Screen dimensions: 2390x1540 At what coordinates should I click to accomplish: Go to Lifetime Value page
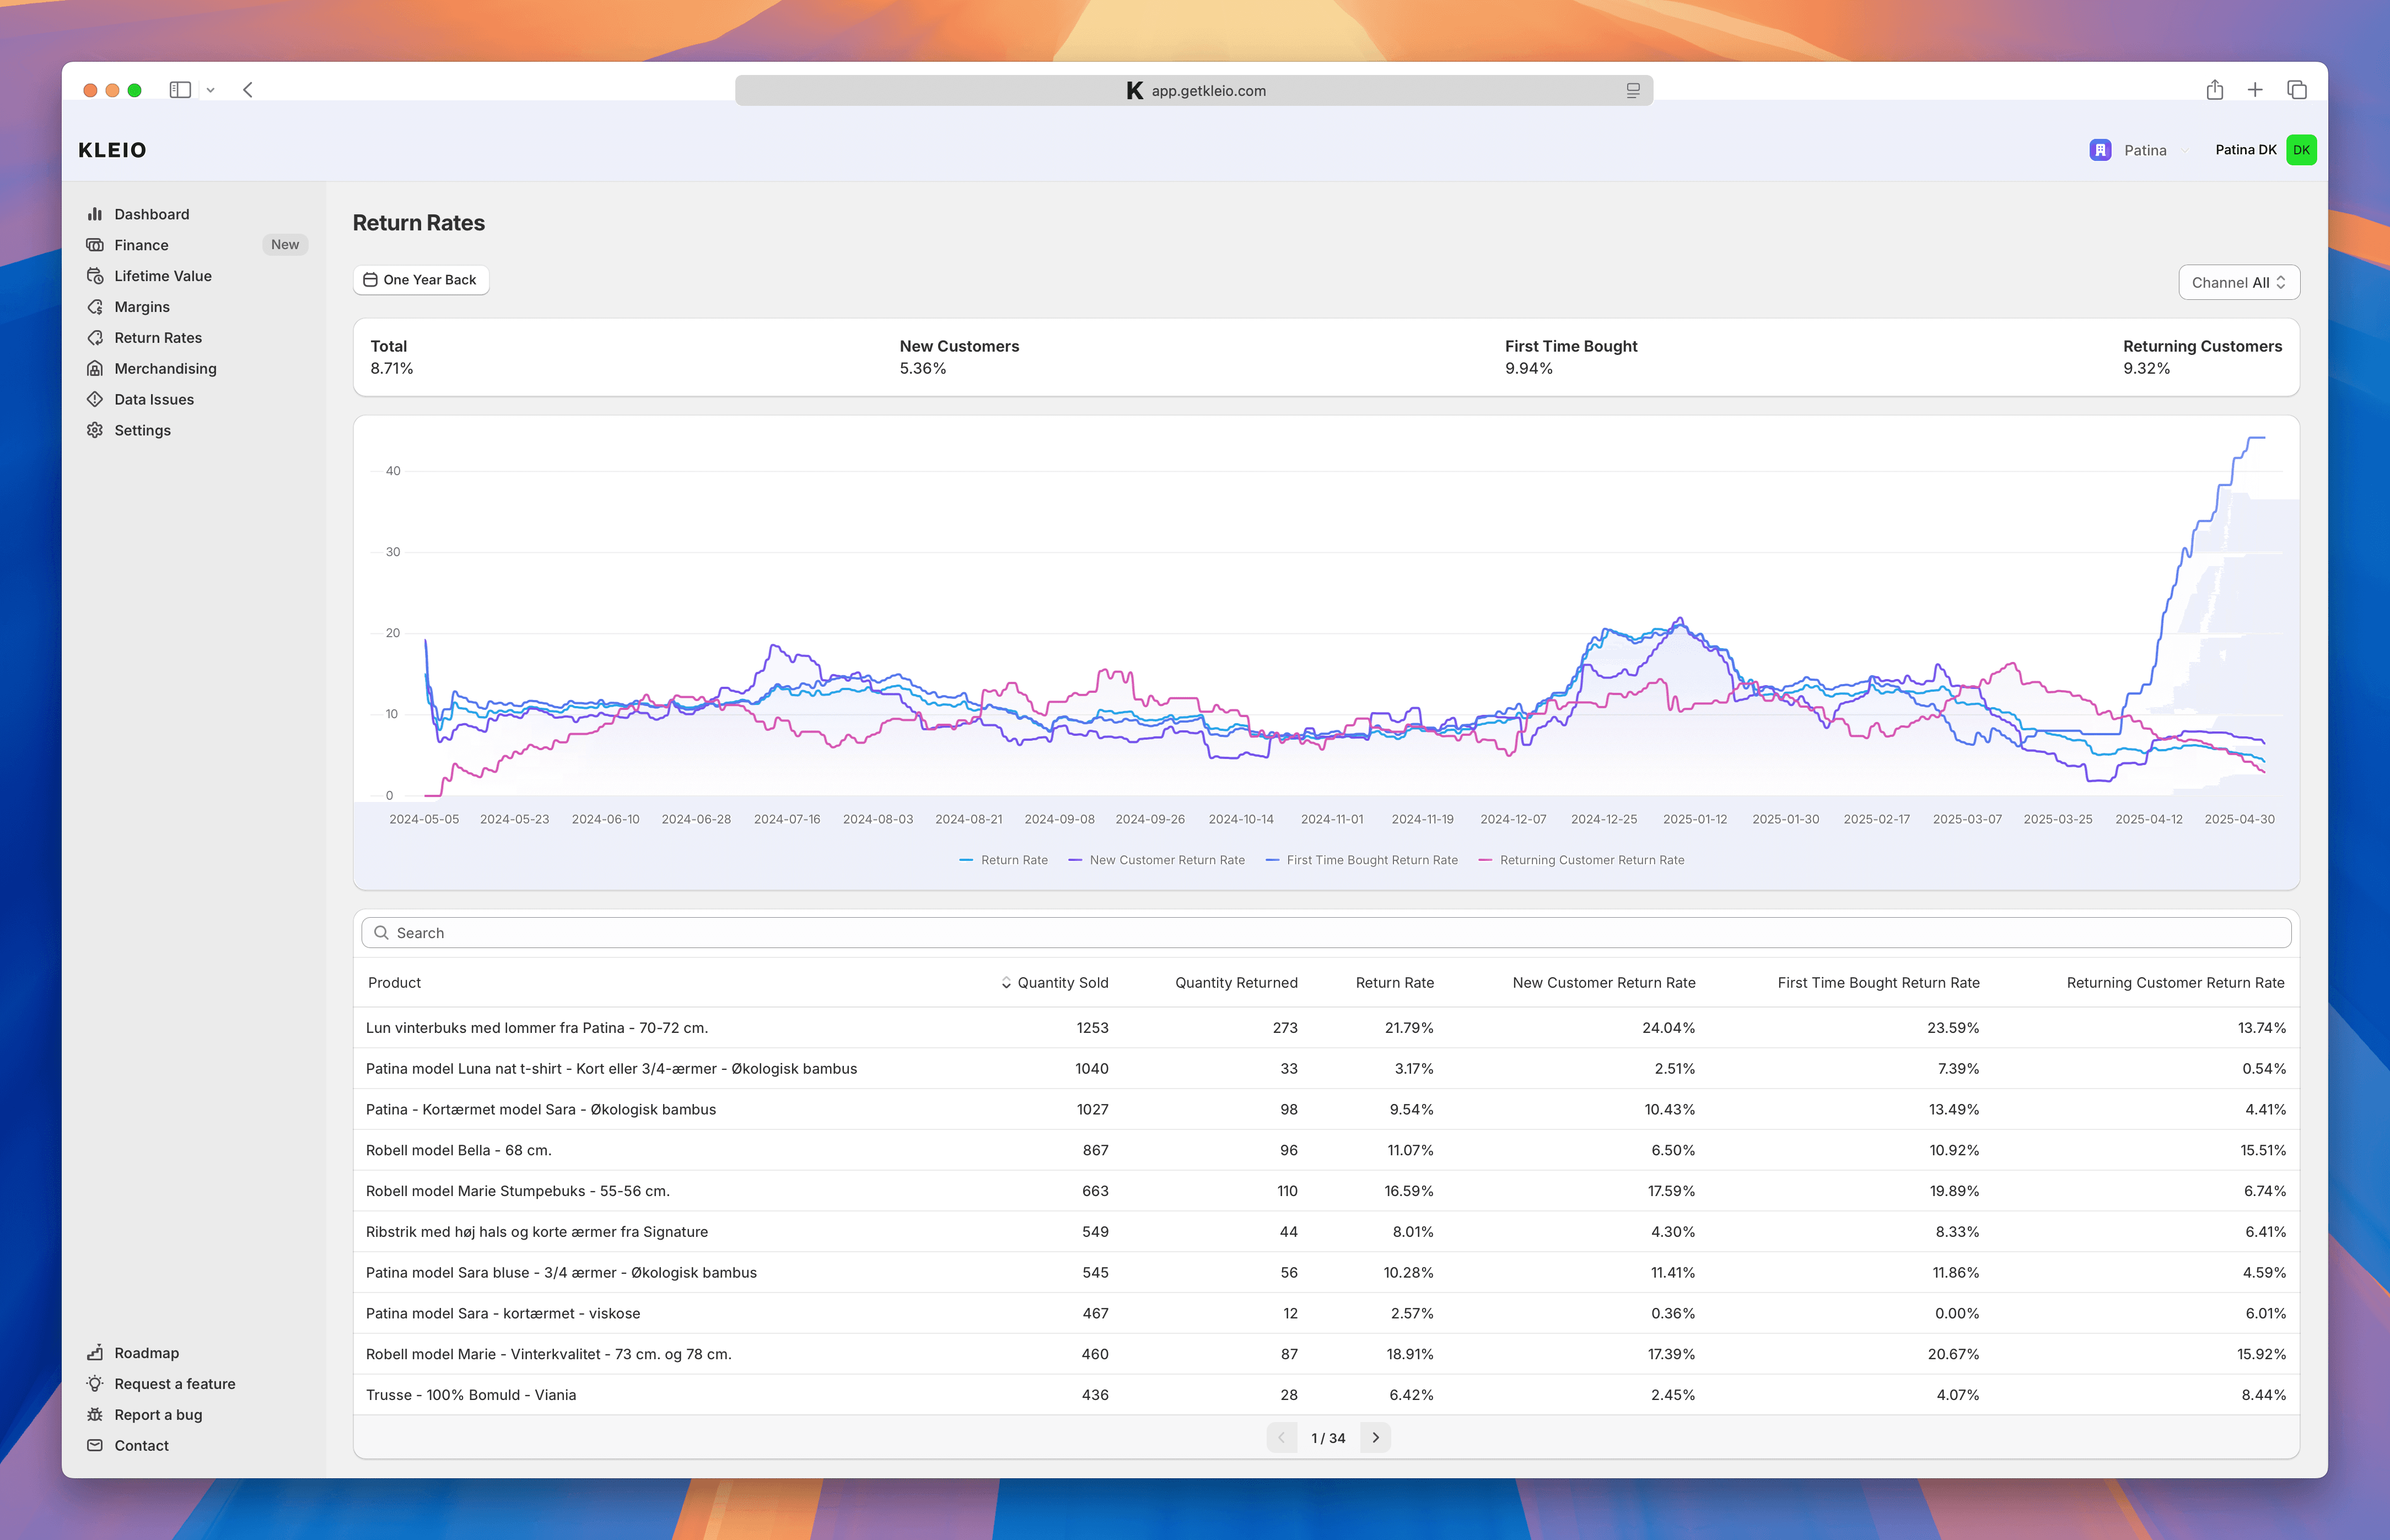tap(162, 276)
